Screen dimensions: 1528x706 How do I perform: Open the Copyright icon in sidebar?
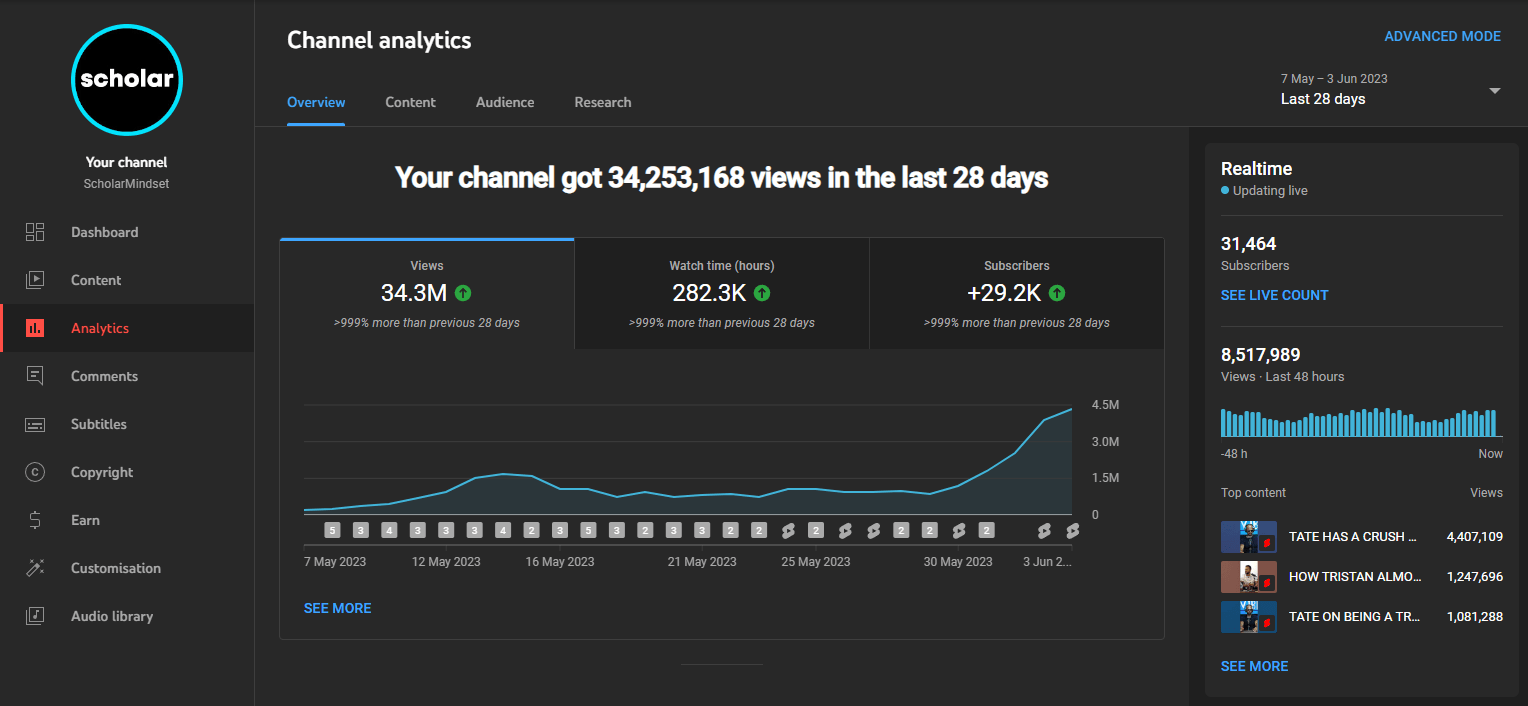coord(35,472)
